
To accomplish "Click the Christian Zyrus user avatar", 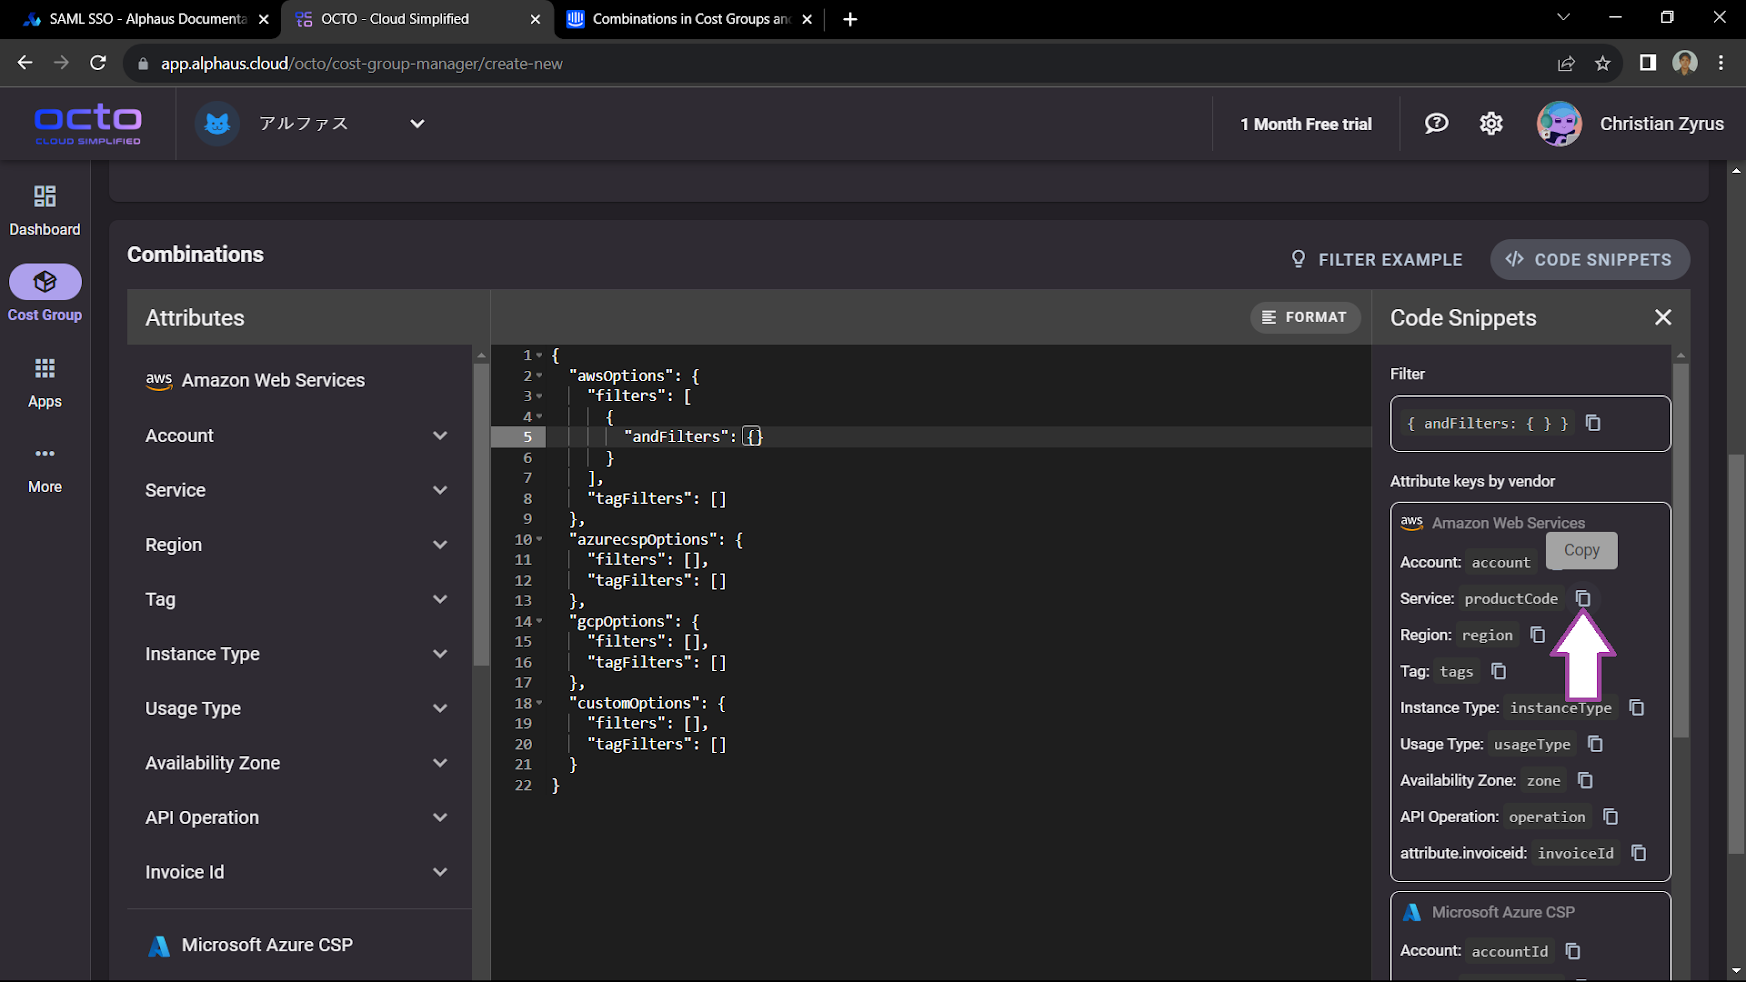I will point(1559,124).
